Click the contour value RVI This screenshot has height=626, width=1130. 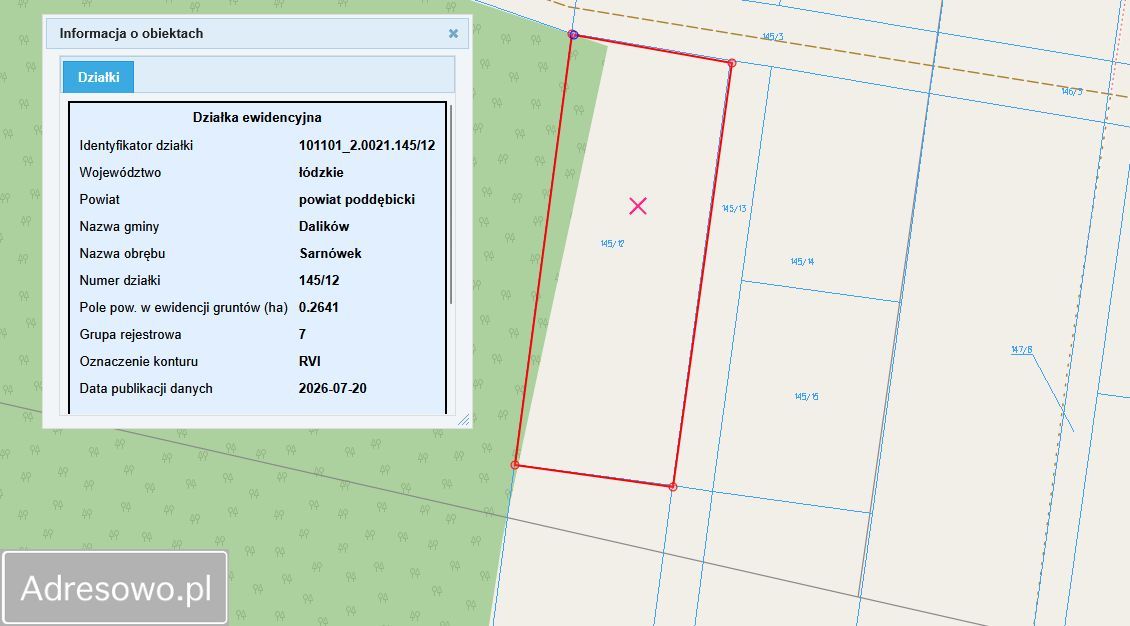309,362
